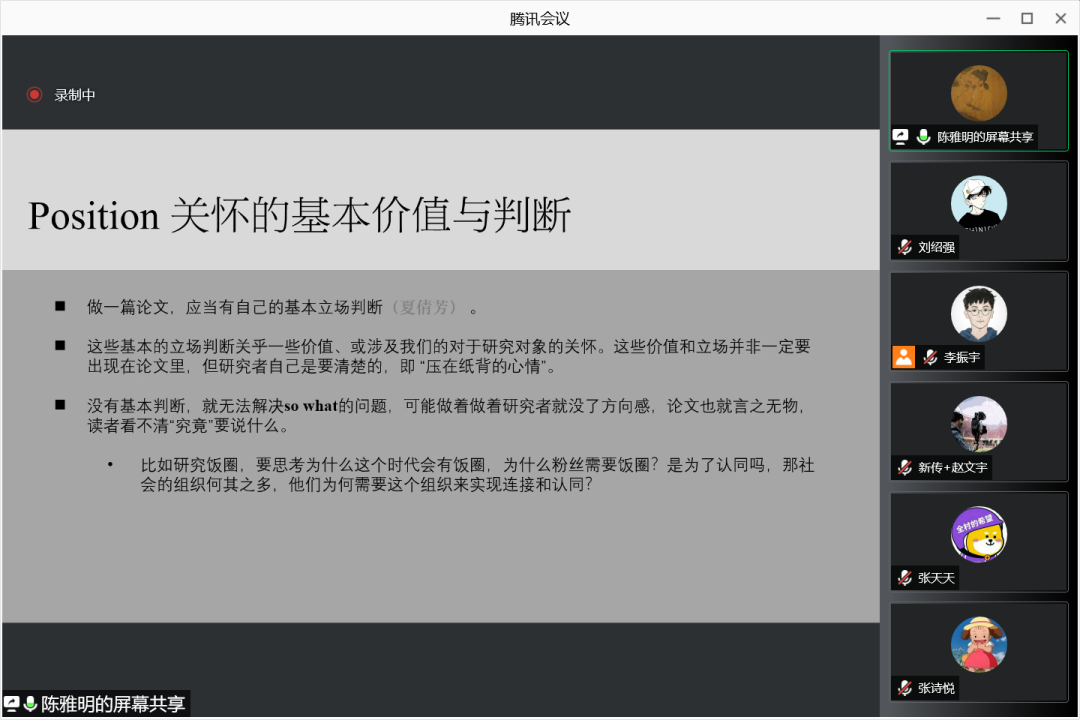
Task: Click green microphone icon in 陈雅明's tile
Action: [923, 137]
